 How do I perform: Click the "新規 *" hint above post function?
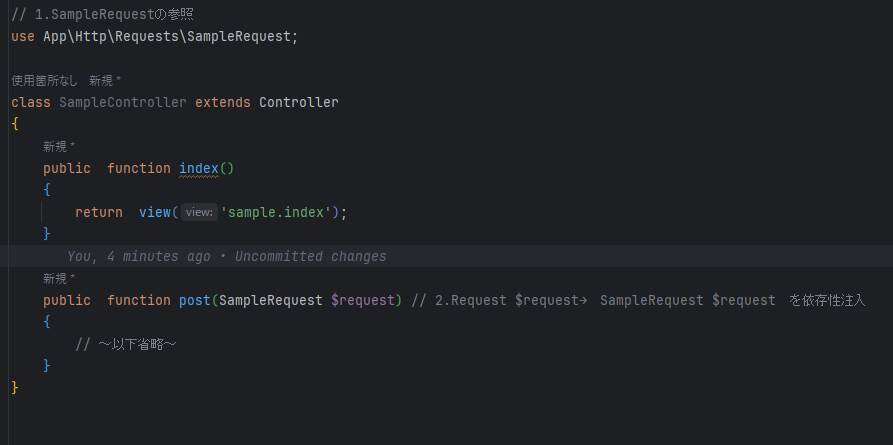[x=60, y=278]
